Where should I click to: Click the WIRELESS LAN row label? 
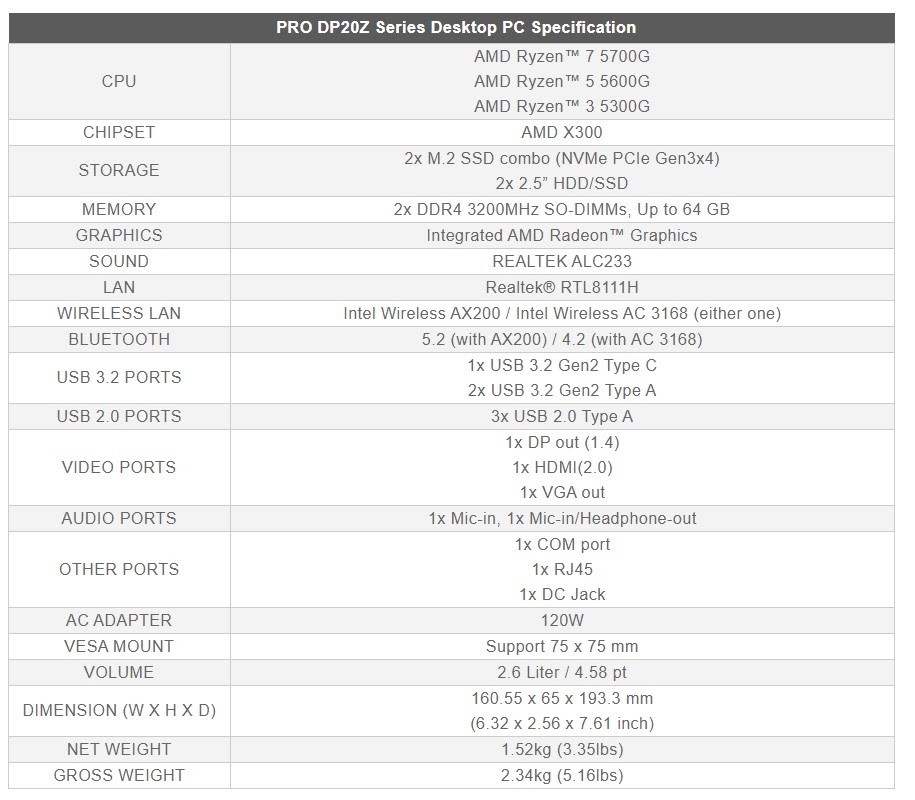click(119, 313)
